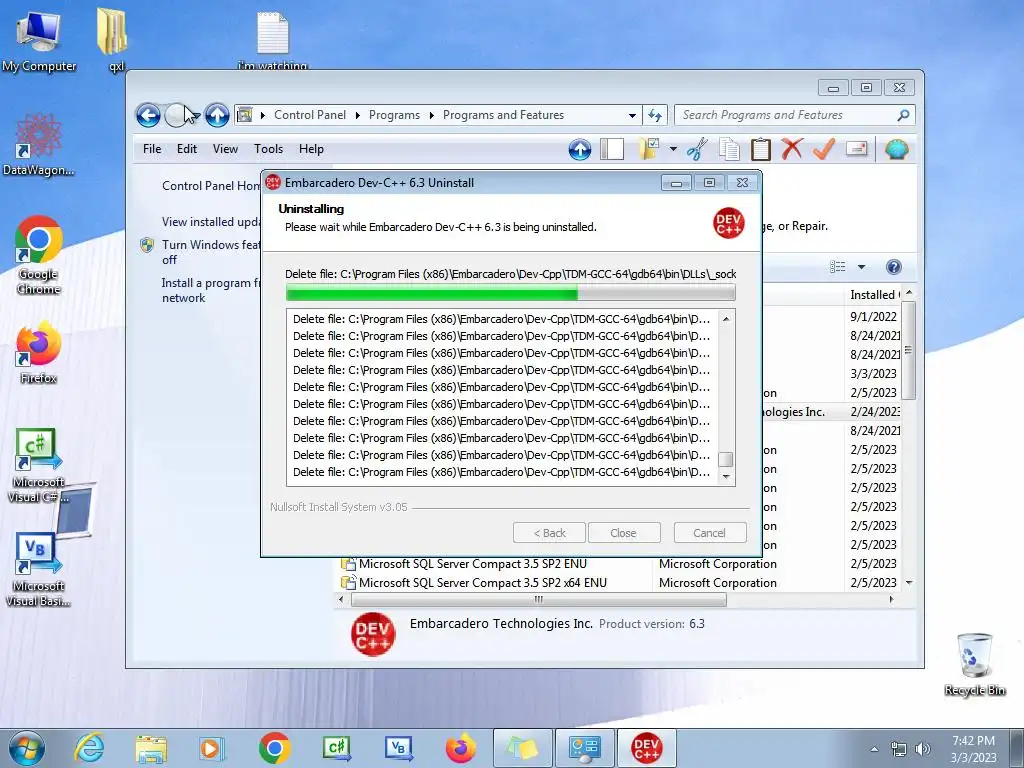Open Control Panel Home link

click(211, 185)
